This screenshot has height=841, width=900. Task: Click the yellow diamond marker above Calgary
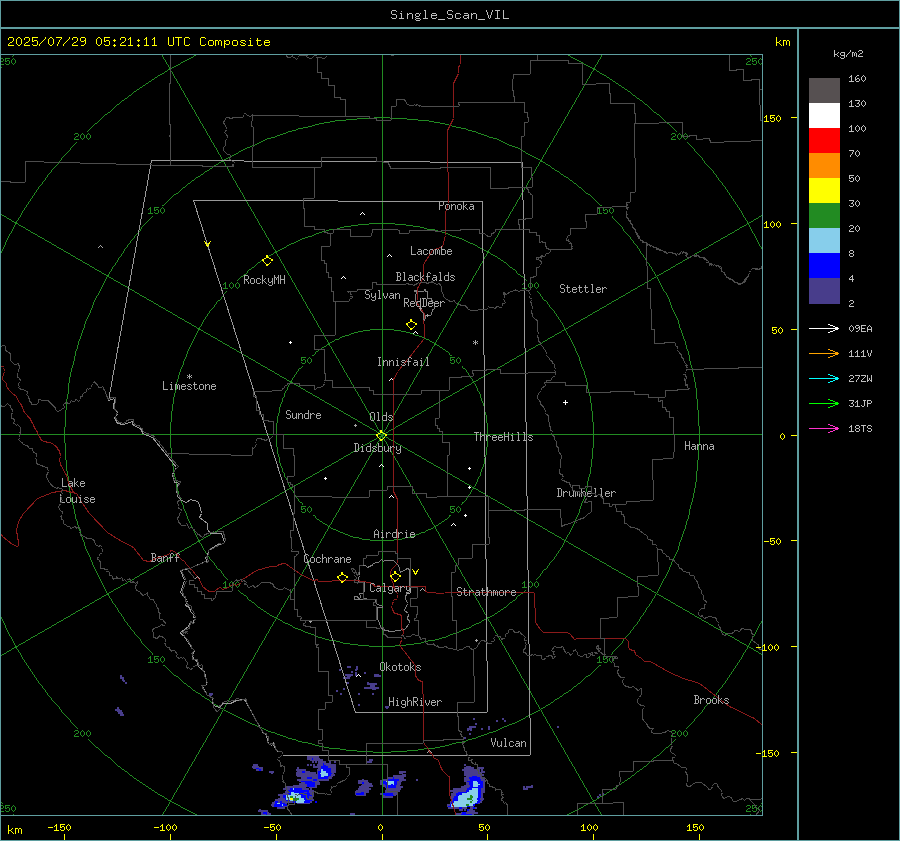pos(395,576)
